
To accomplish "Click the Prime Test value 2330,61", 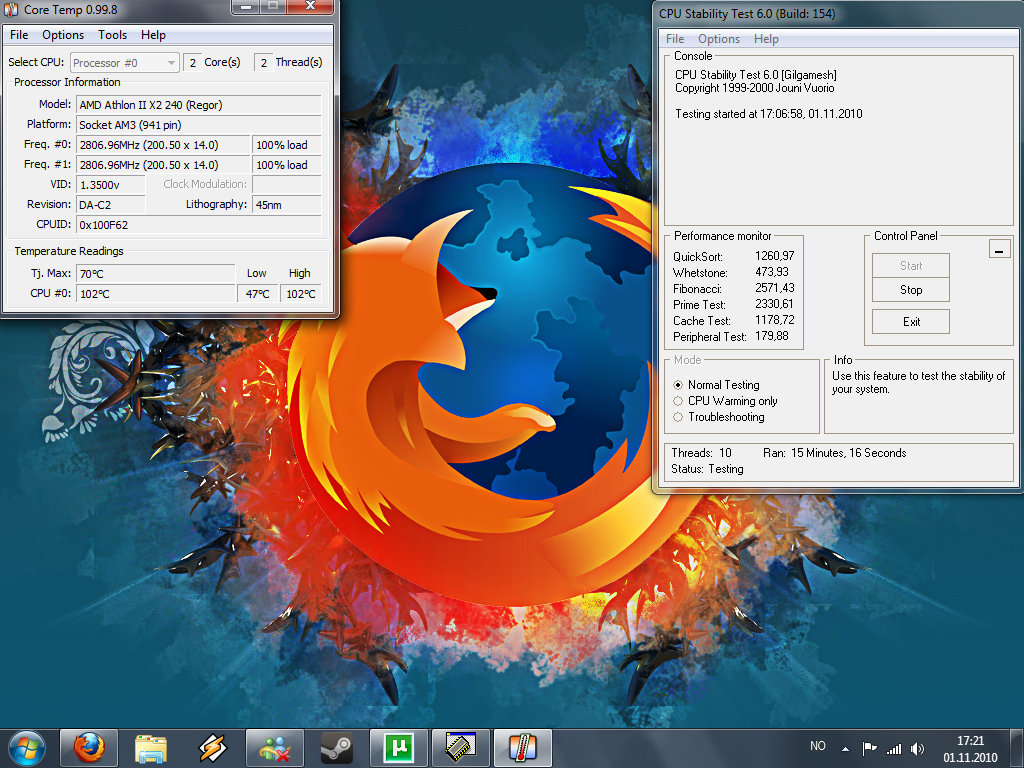I will coord(775,304).
